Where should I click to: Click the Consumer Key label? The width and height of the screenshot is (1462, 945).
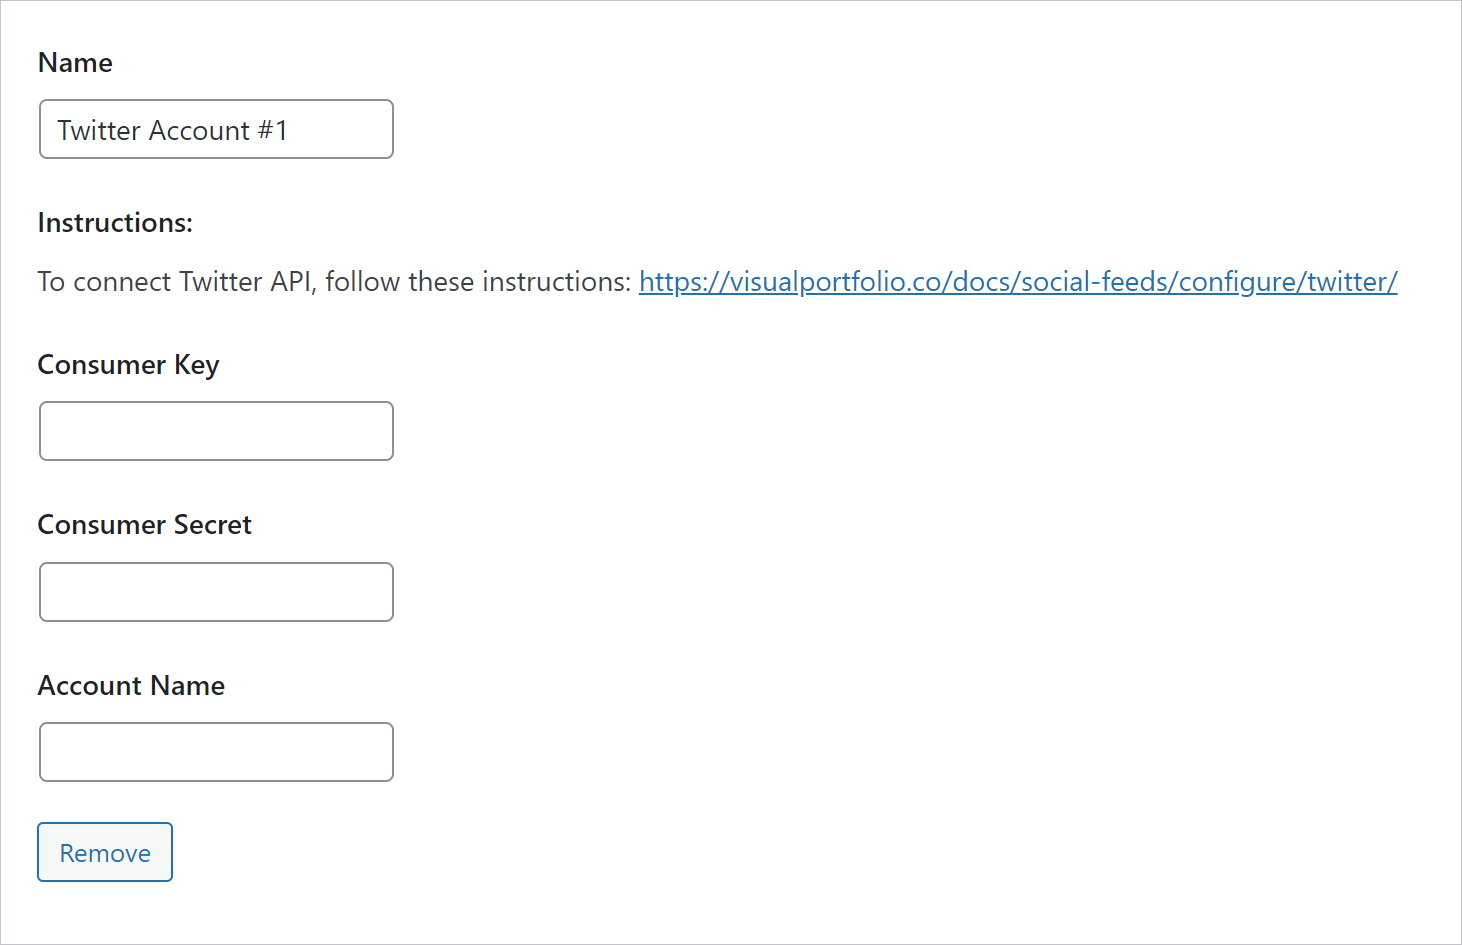point(128,365)
